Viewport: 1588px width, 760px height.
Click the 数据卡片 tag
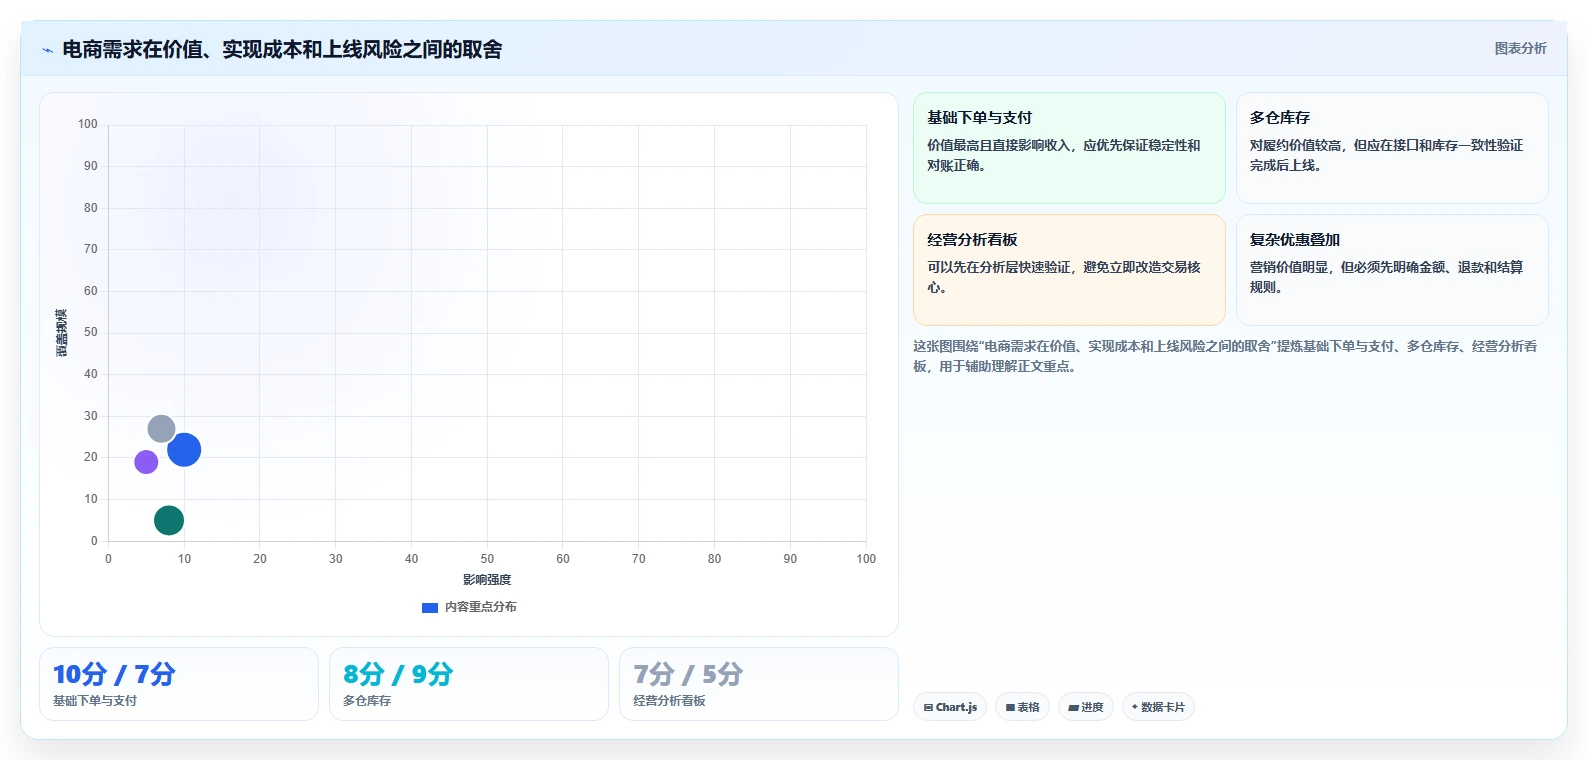pos(1158,707)
